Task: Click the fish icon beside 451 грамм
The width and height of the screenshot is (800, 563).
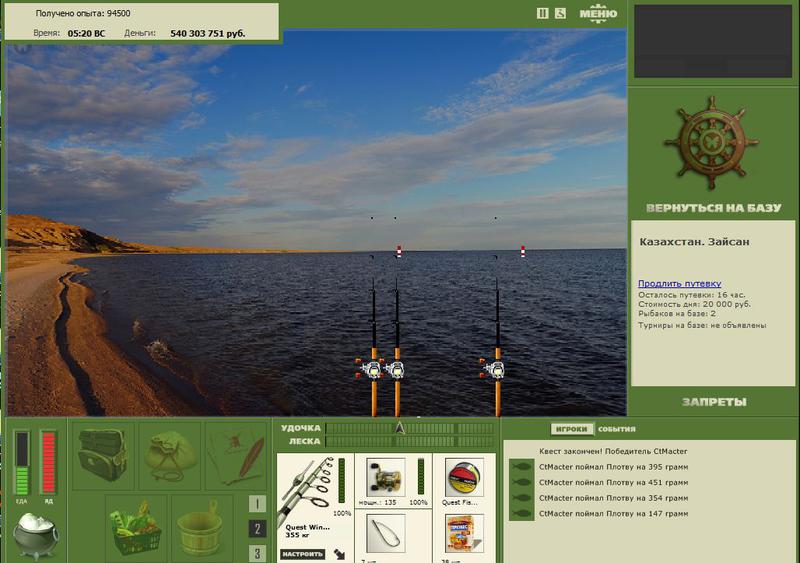Action: [521, 482]
